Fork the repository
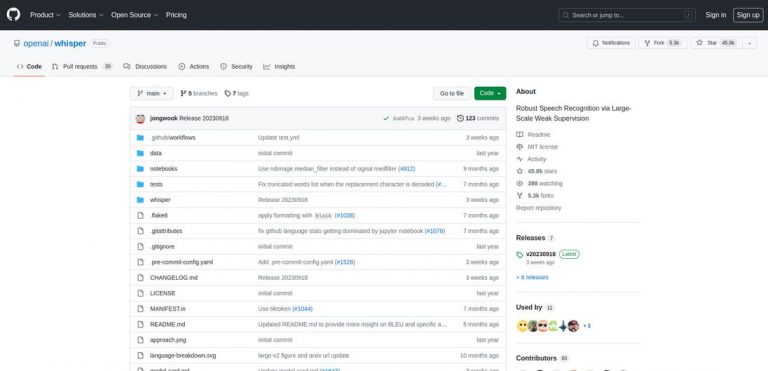The height and width of the screenshot is (371, 768). (x=662, y=43)
